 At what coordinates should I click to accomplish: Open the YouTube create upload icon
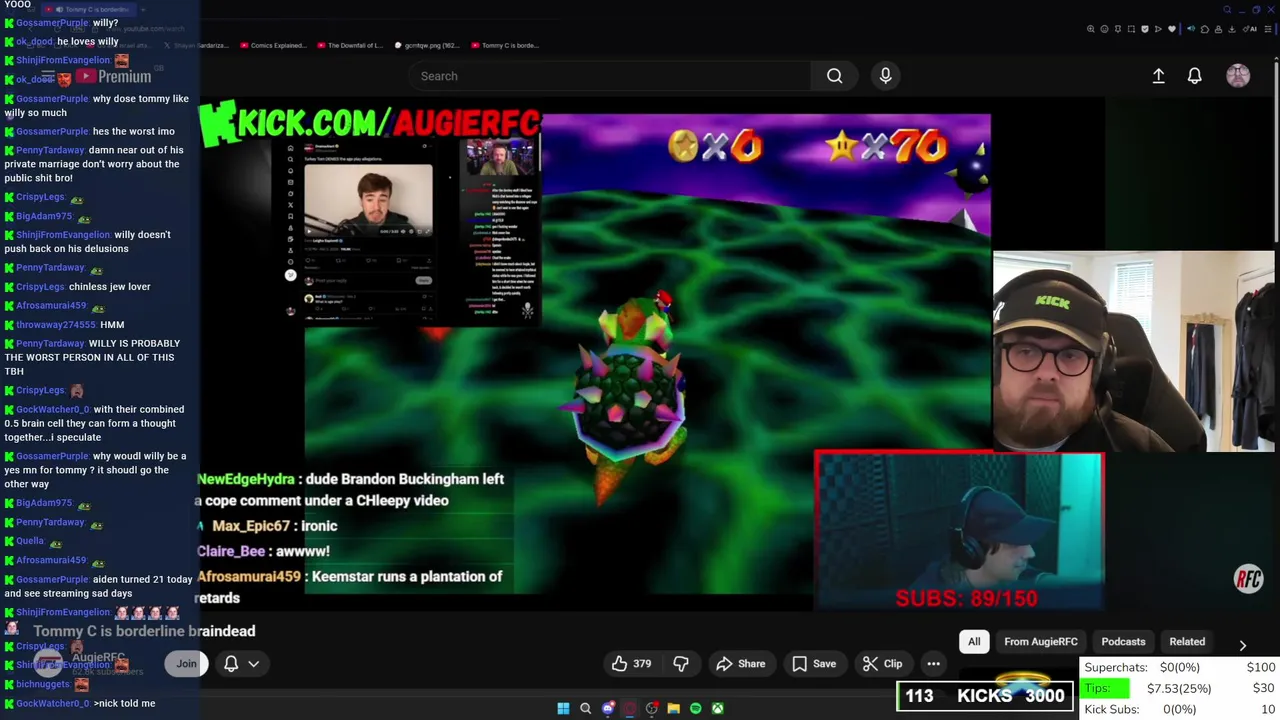(x=1158, y=76)
